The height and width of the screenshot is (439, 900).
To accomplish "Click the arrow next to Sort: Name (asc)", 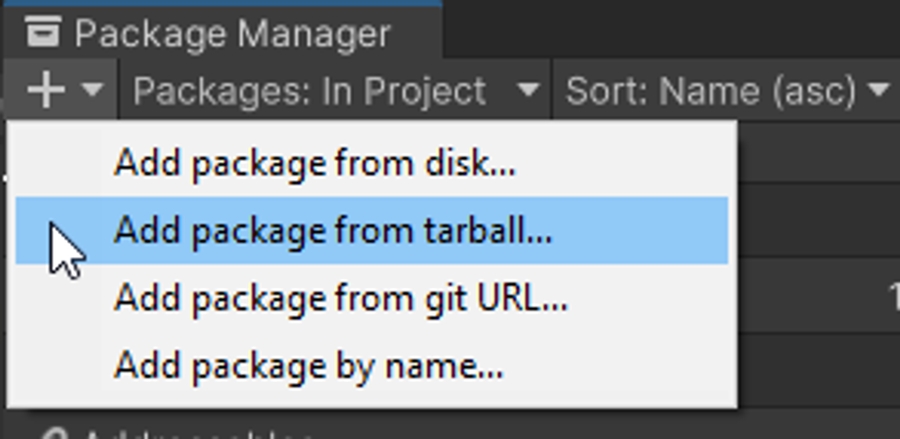I will point(879,92).
